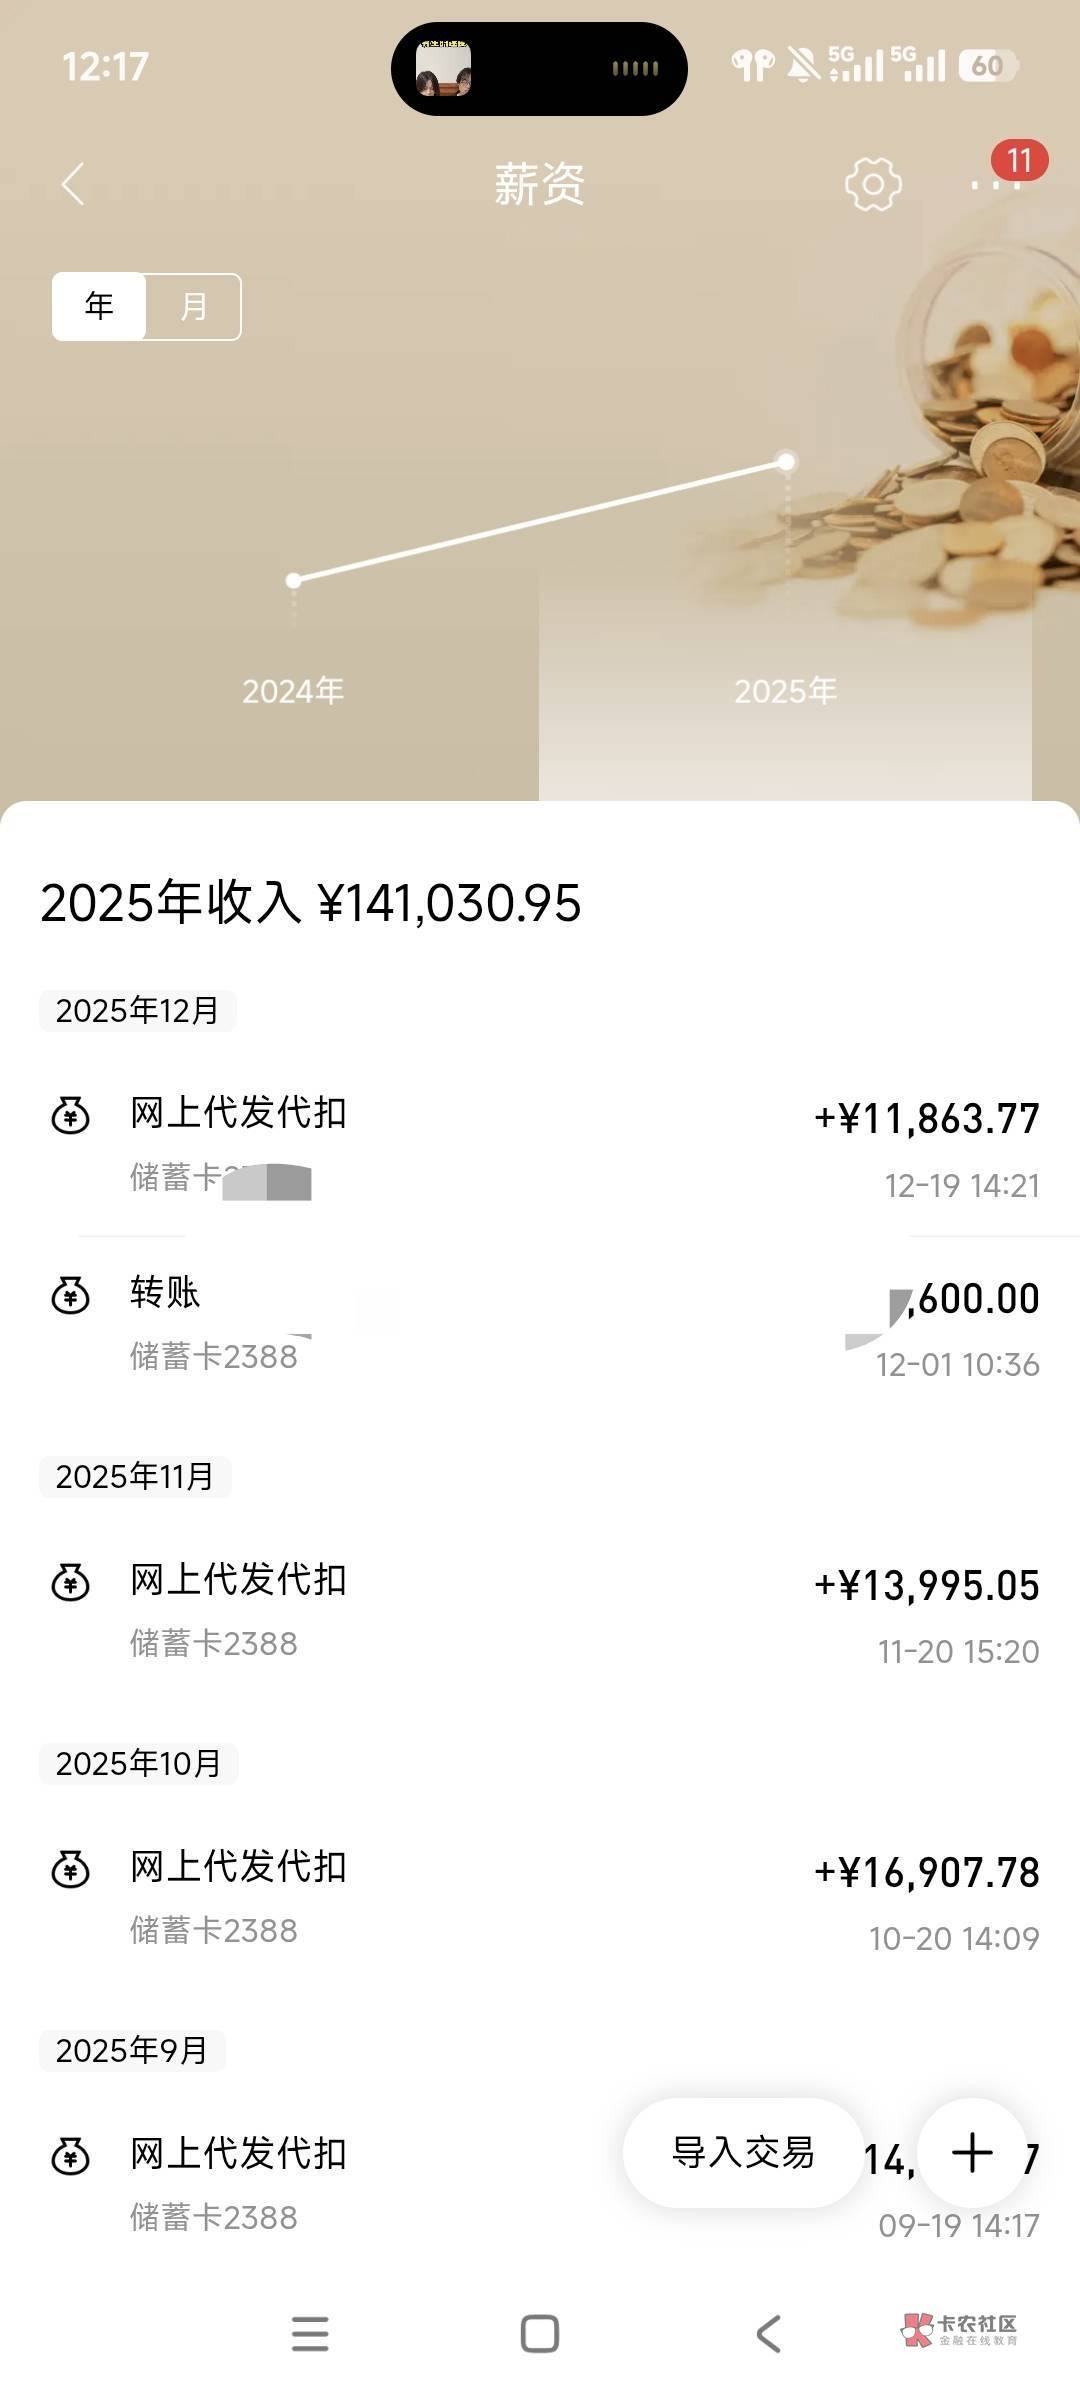Switch to the 年 yearly view
The height and width of the screenshot is (2400, 1080).
(99, 306)
